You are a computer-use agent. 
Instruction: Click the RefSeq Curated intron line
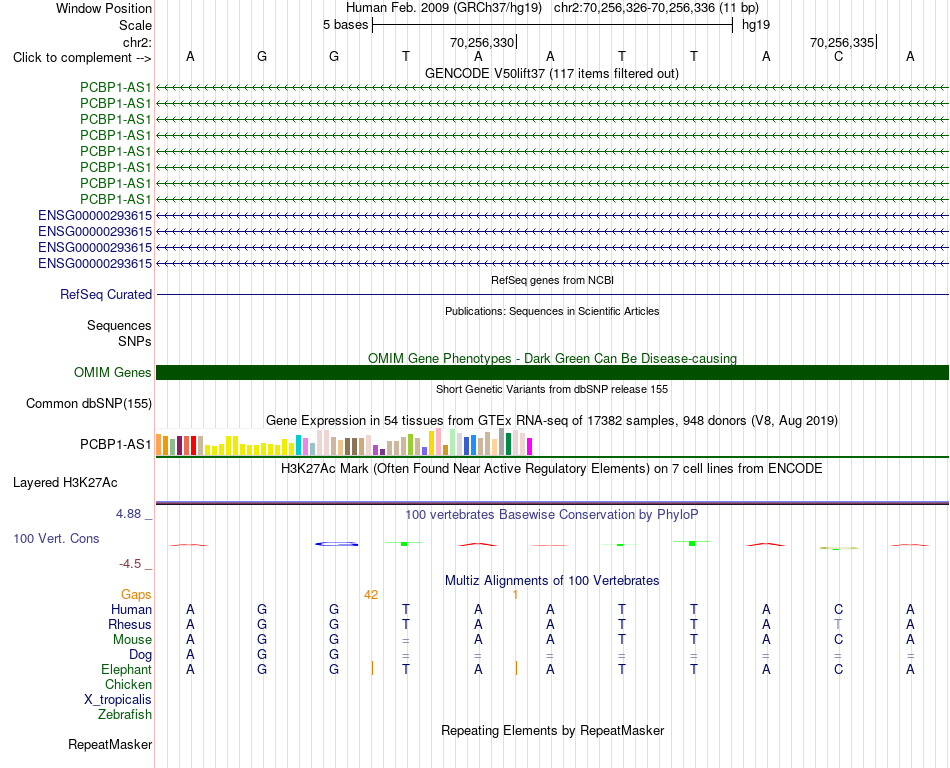point(552,294)
